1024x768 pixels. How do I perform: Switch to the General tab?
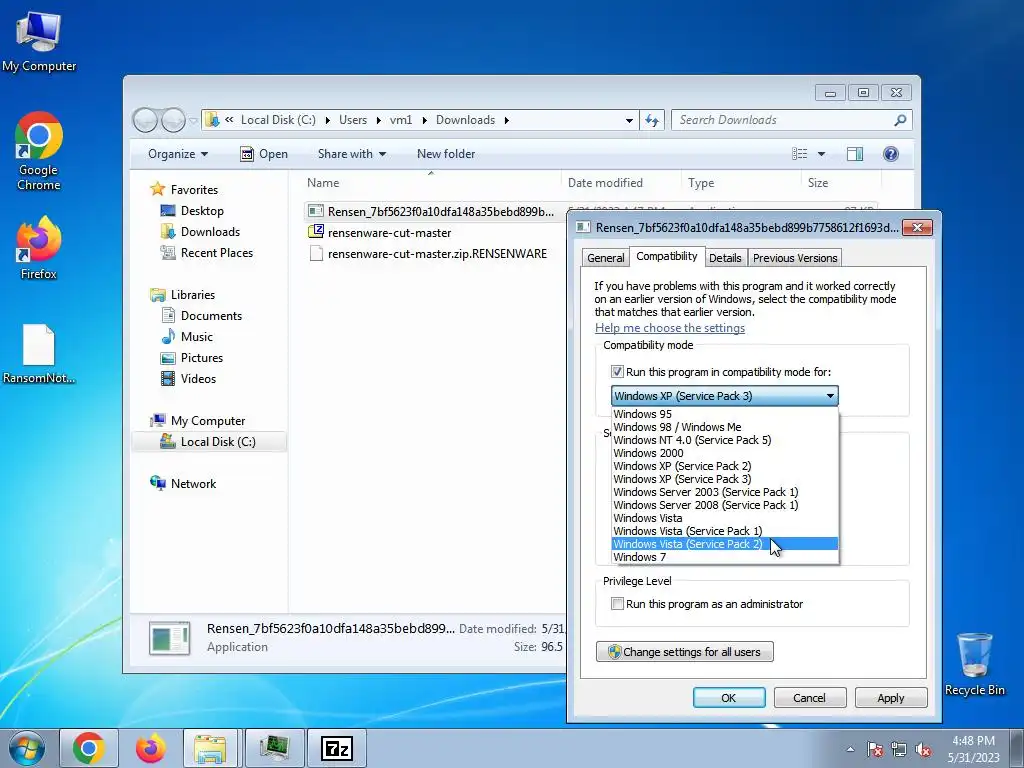pyautogui.click(x=605, y=258)
